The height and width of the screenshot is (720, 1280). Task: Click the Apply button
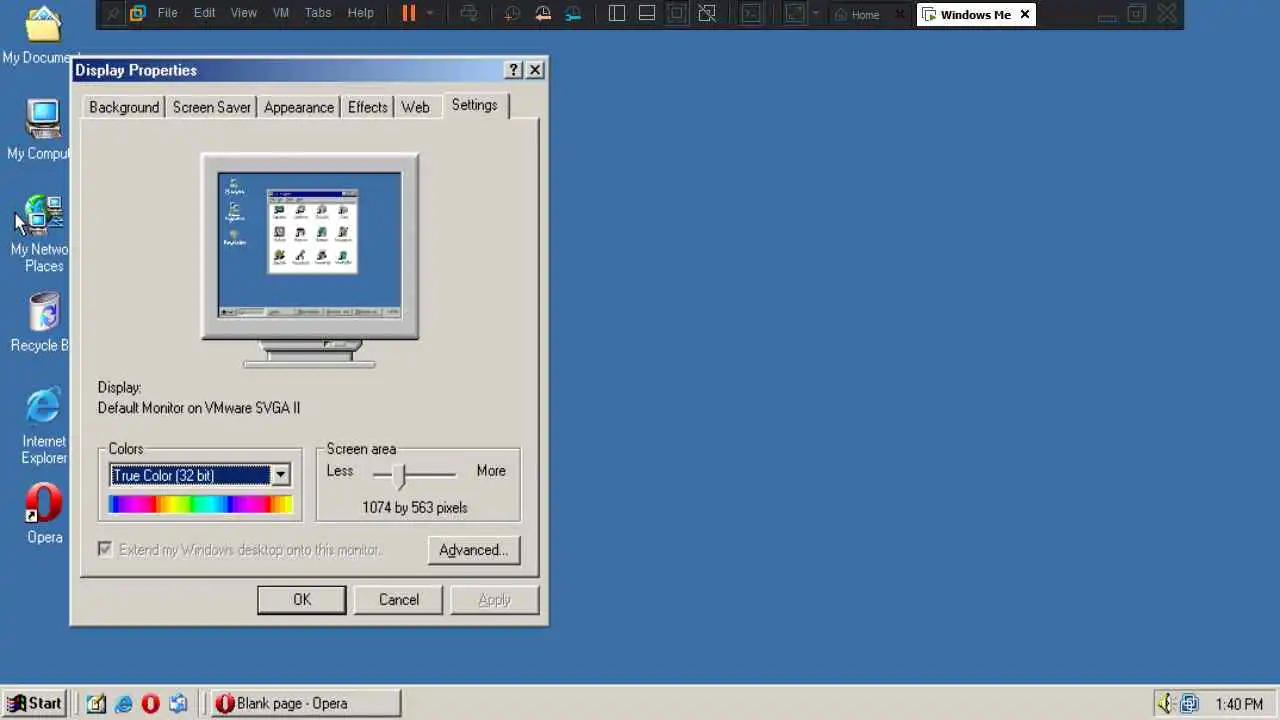494,600
